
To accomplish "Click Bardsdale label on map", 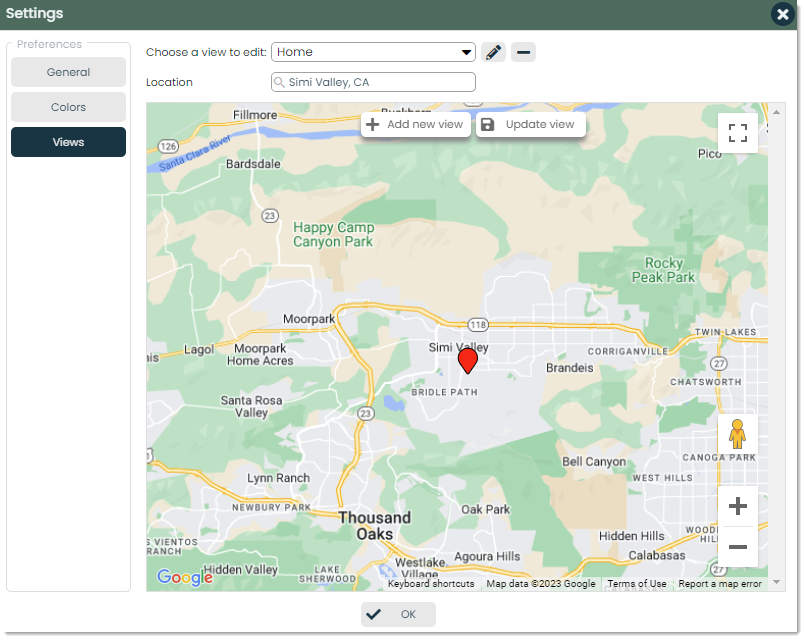I will click(253, 164).
